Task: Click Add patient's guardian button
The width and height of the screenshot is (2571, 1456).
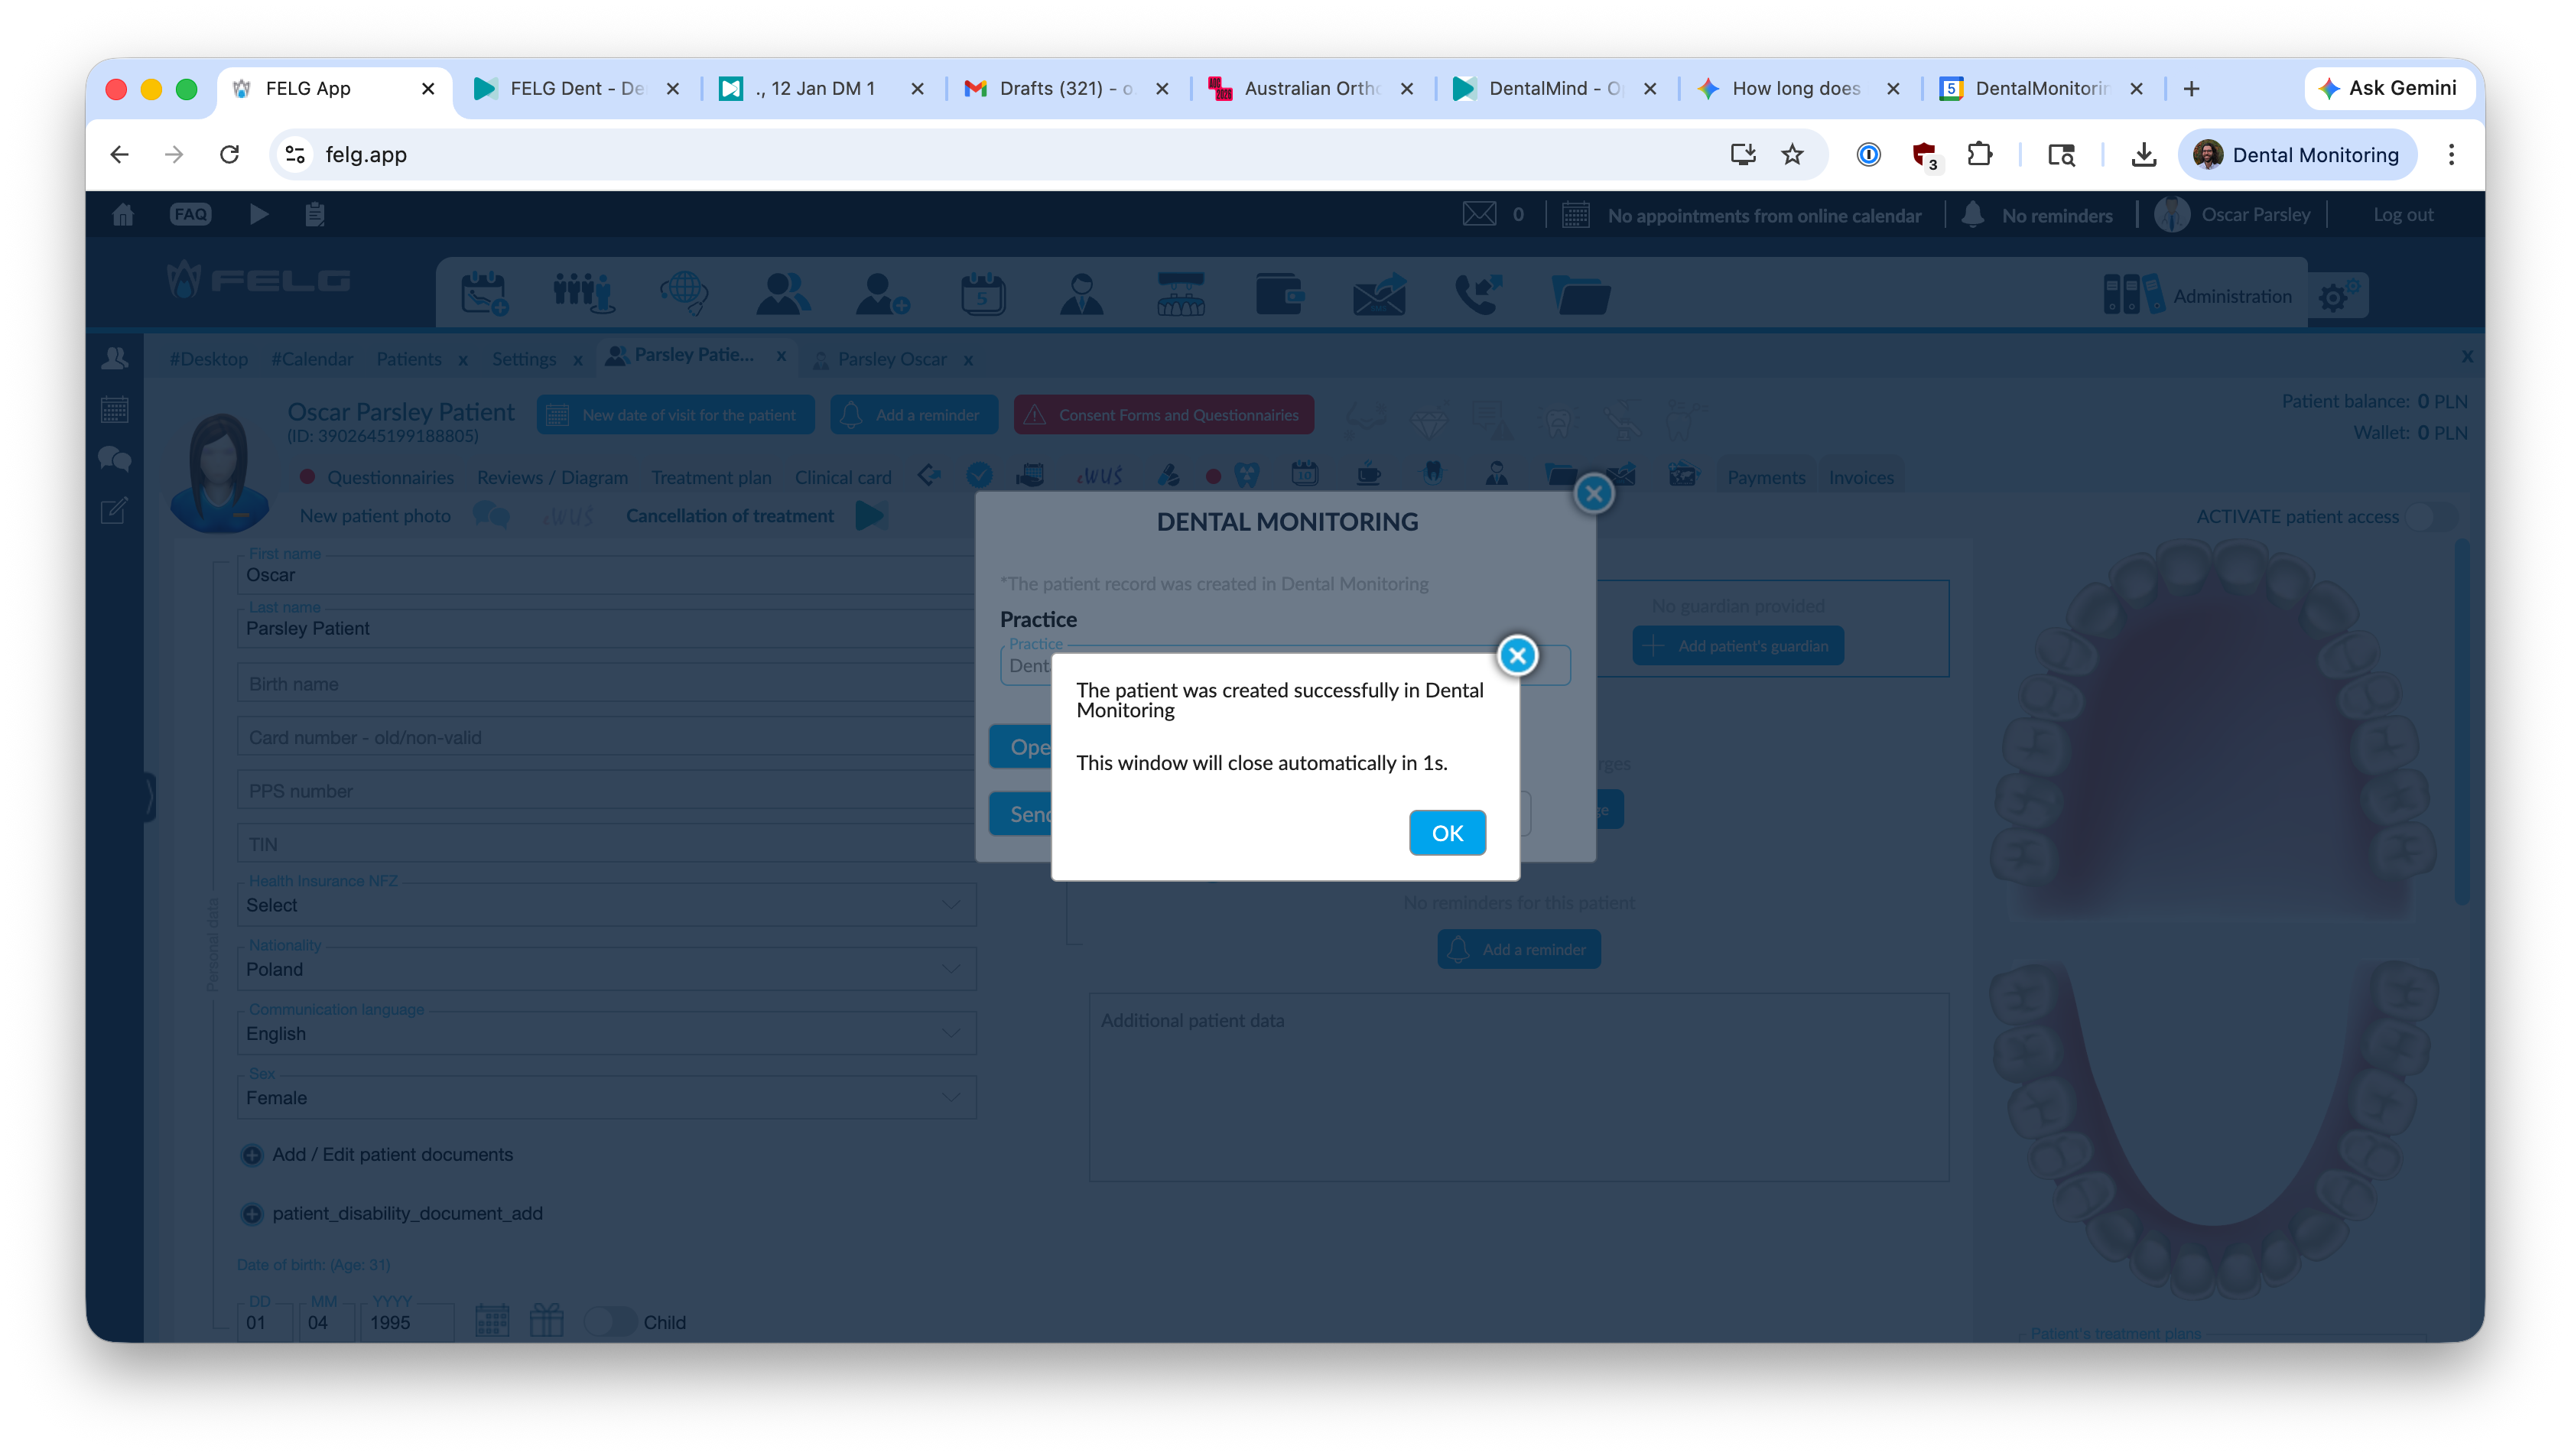Action: [1737, 645]
